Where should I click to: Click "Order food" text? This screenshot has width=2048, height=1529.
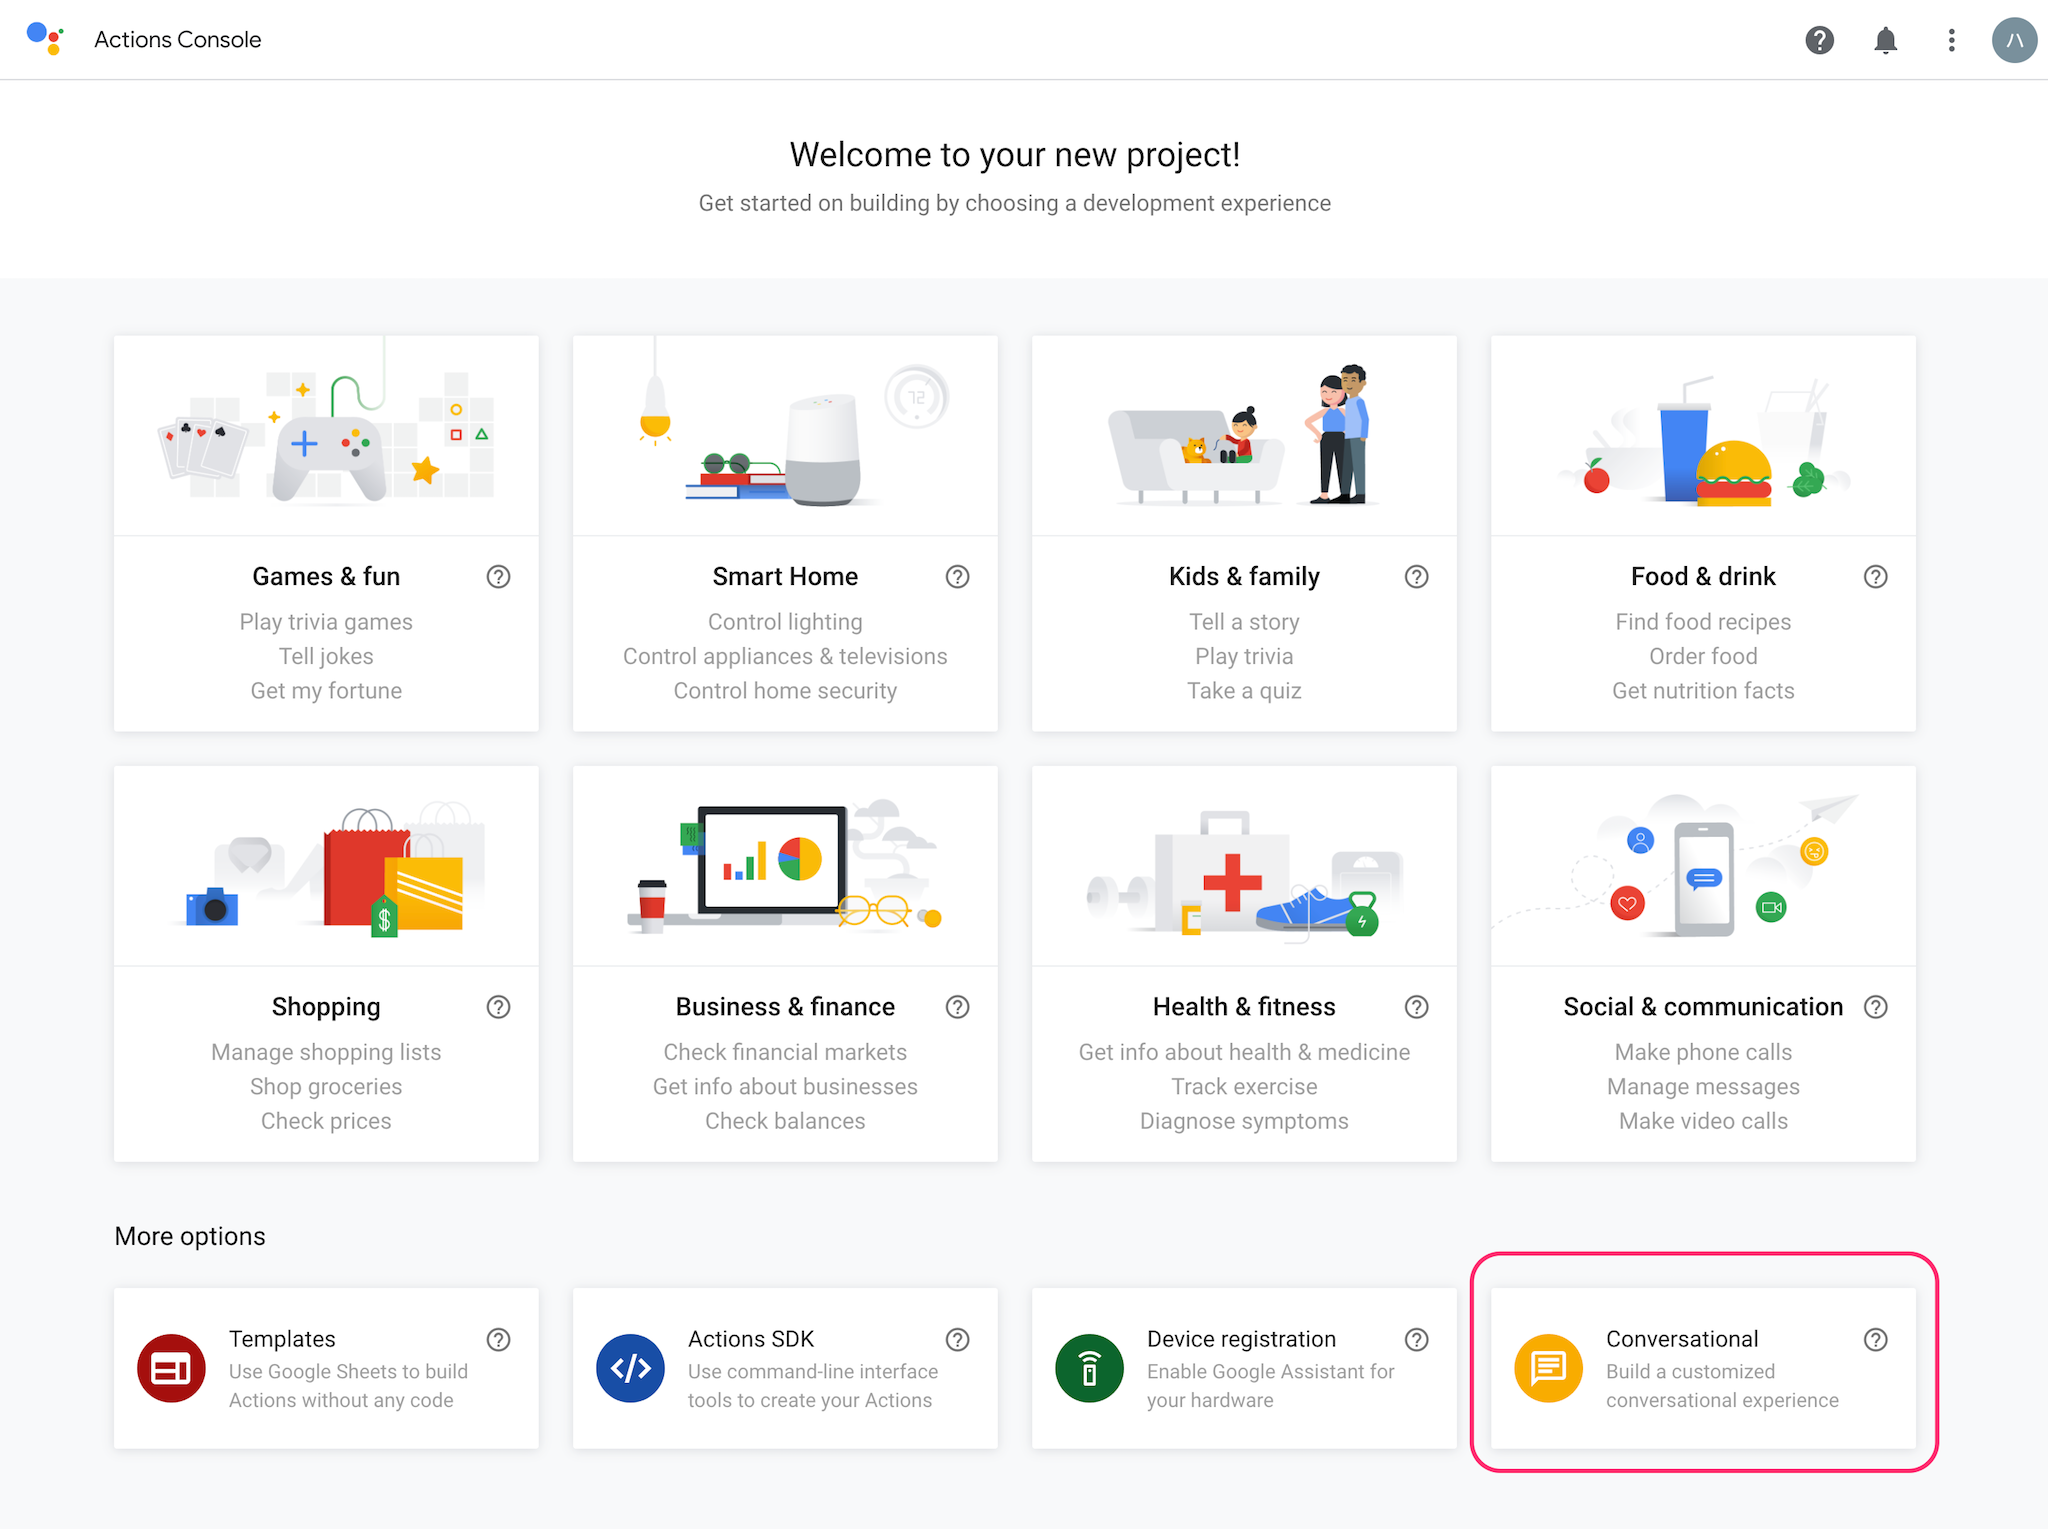click(x=1703, y=656)
